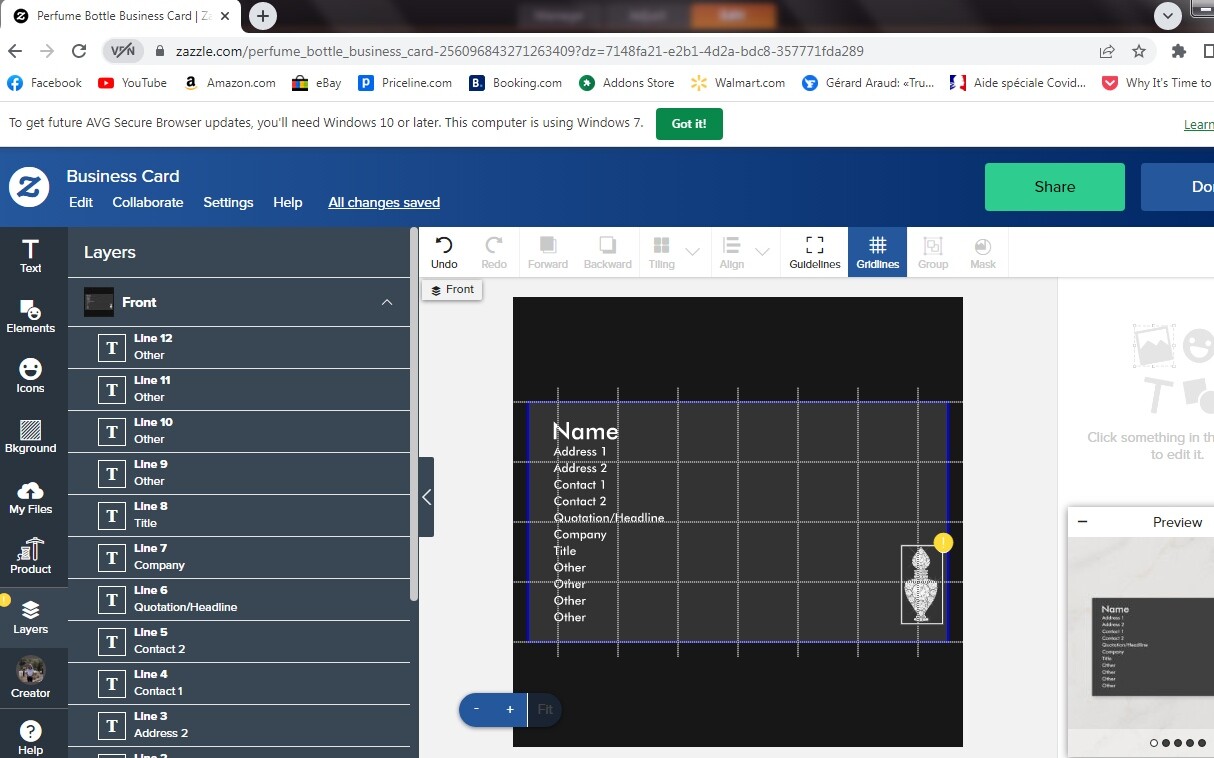Open the Elements panel

point(31,316)
